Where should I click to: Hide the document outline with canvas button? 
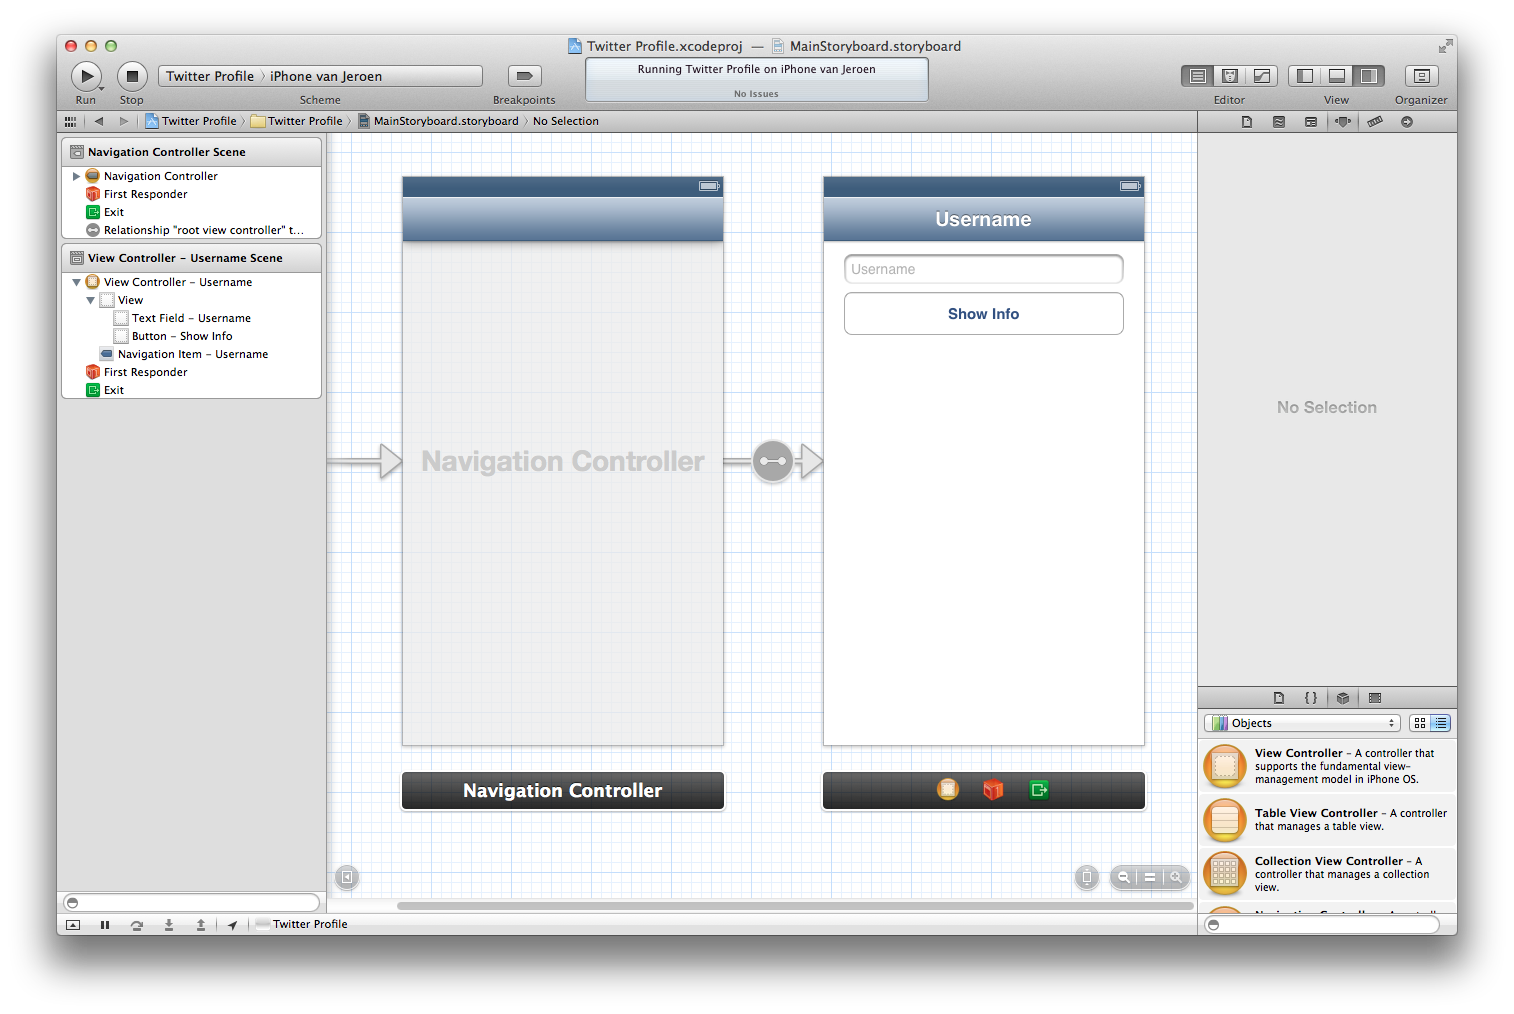(347, 877)
